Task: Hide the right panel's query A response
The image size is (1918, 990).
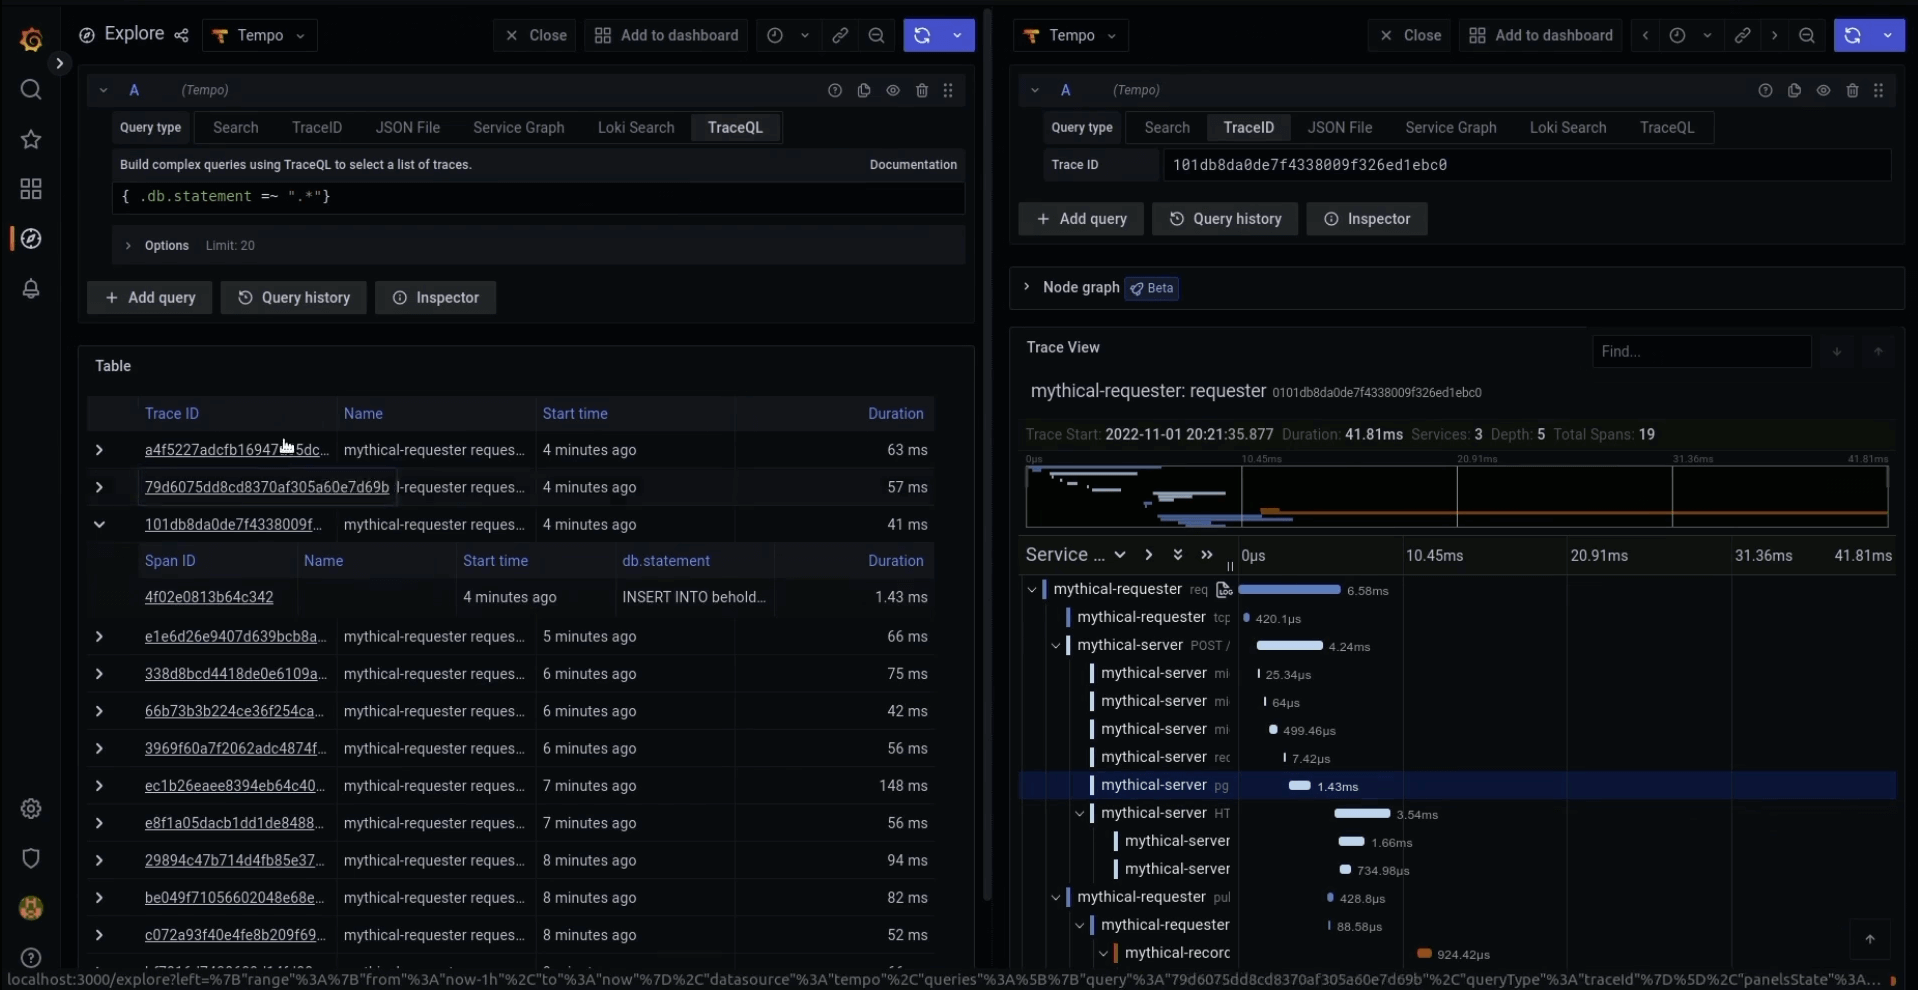Action: (x=1823, y=90)
